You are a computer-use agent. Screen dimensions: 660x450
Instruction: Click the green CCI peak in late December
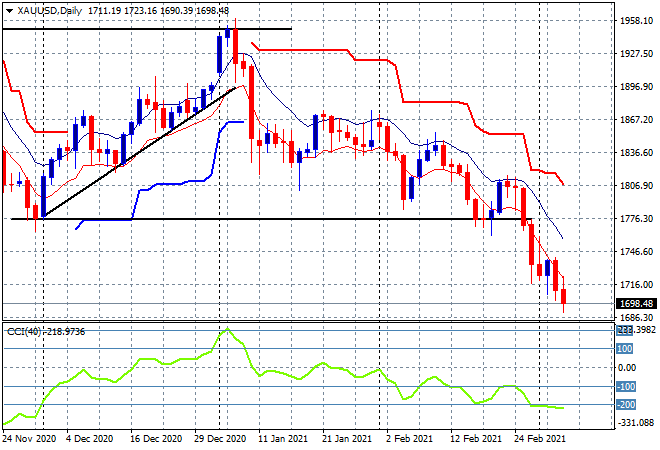coord(227,328)
